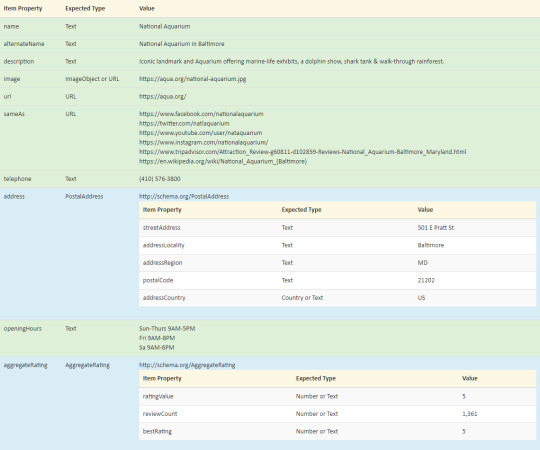
Task: Click the 'telephone' property label
Action: click(17, 179)
